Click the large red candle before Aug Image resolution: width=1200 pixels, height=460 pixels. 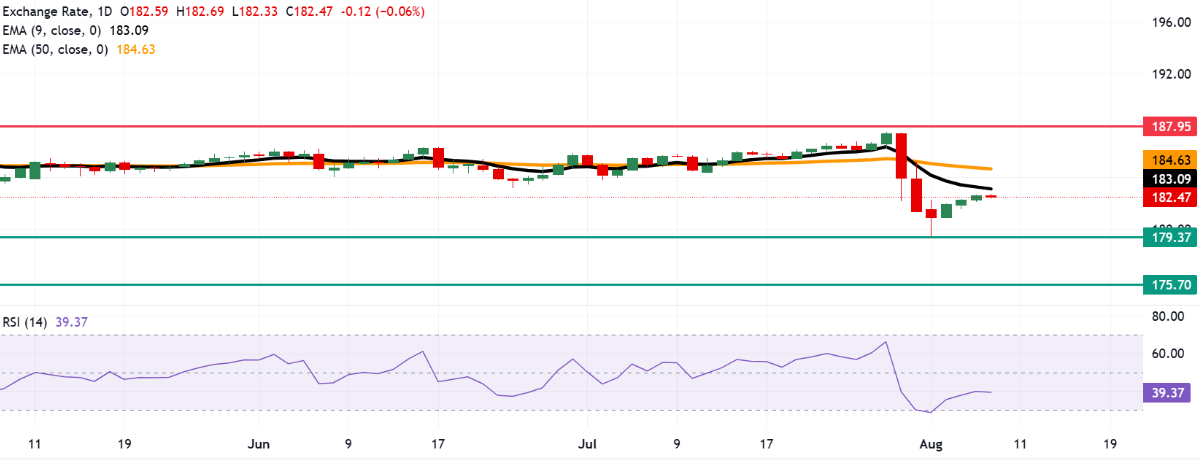(x=901, y=155)
